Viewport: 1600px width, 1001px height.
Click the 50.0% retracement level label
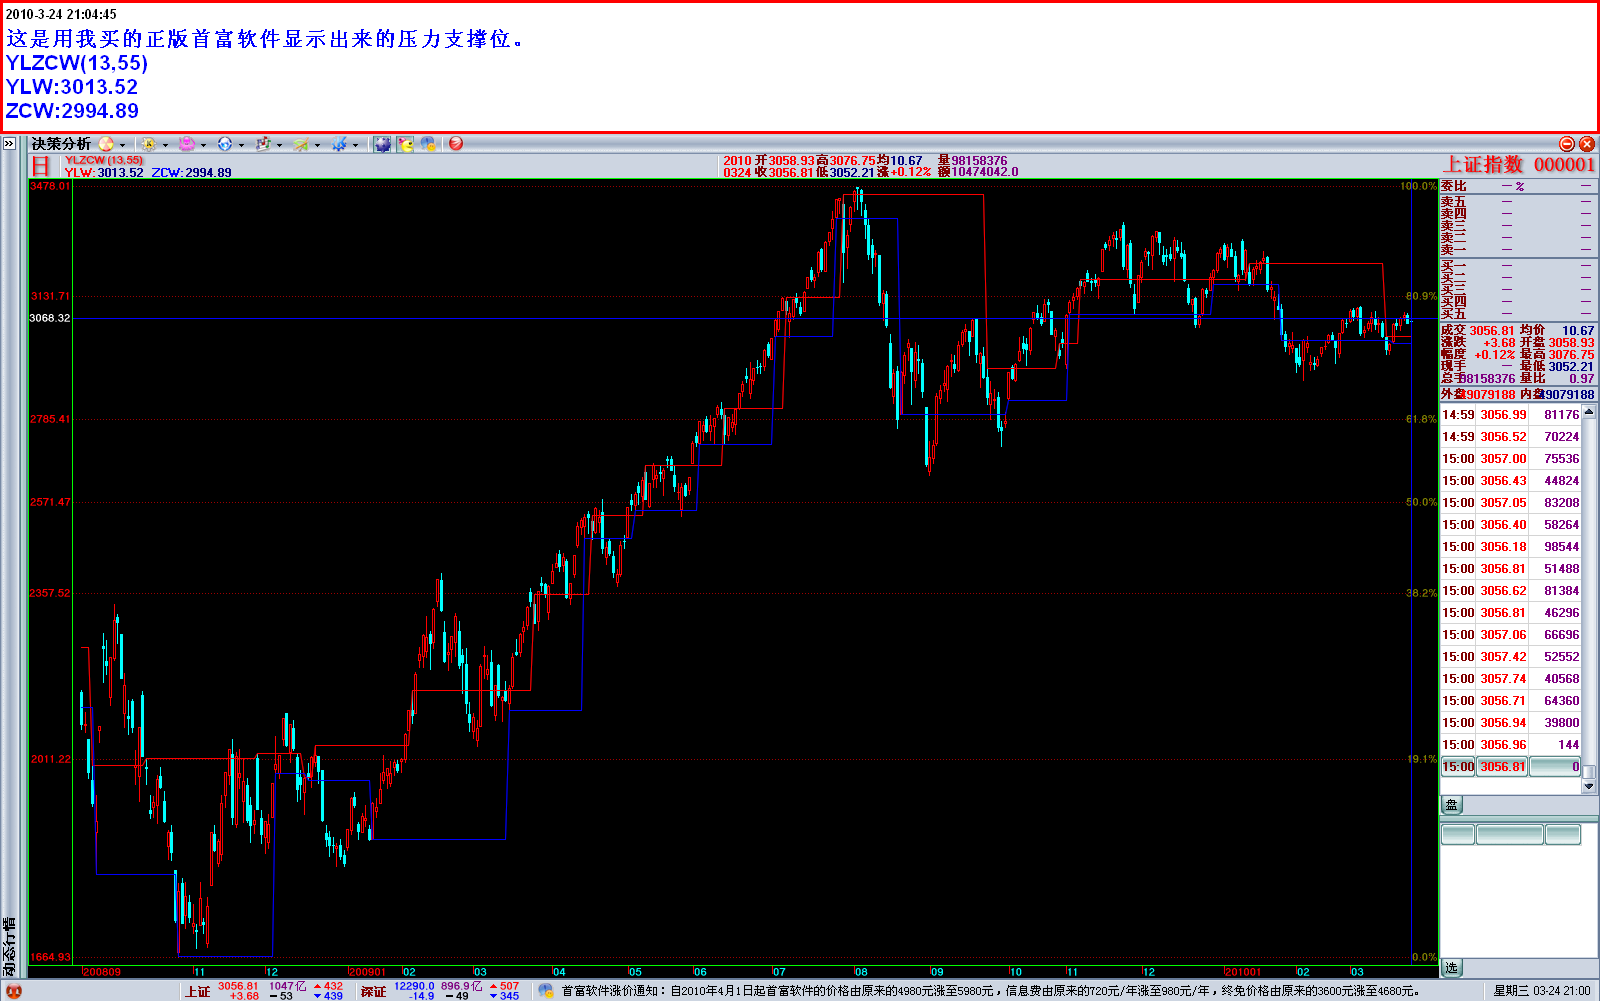pos(1421,502)
